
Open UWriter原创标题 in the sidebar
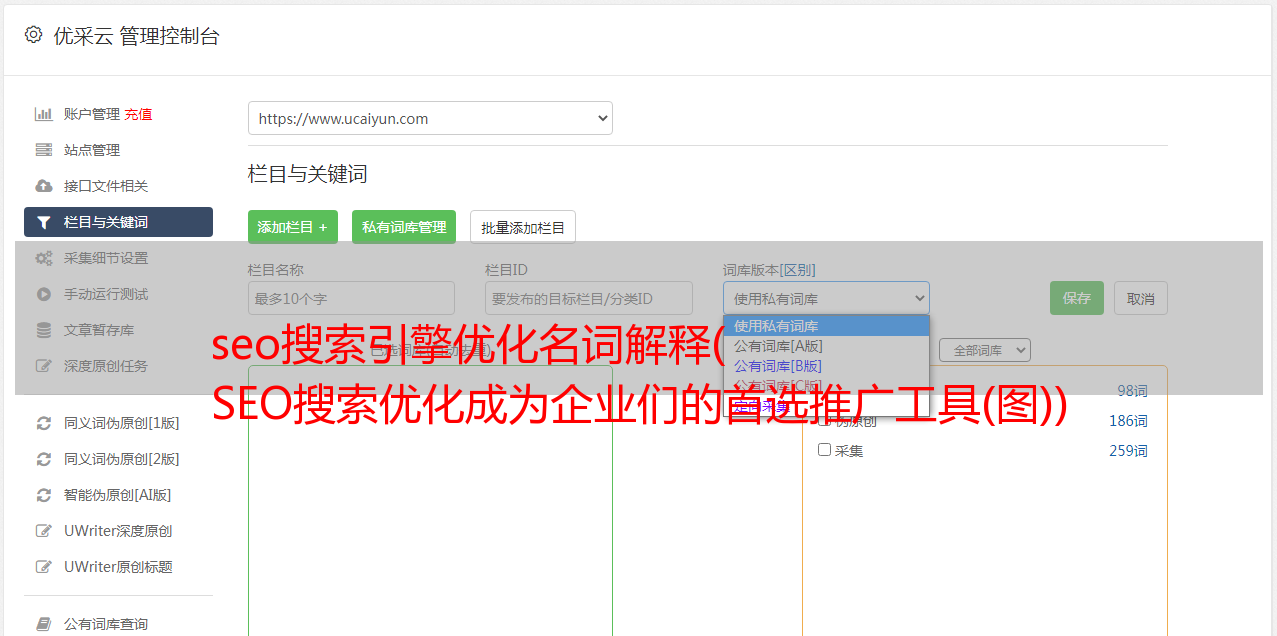(x=118, y=567)
